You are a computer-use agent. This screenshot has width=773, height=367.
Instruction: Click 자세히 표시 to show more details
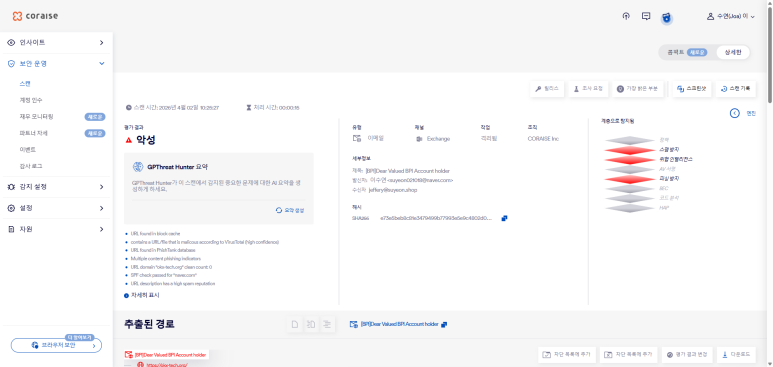pos(141,295)
